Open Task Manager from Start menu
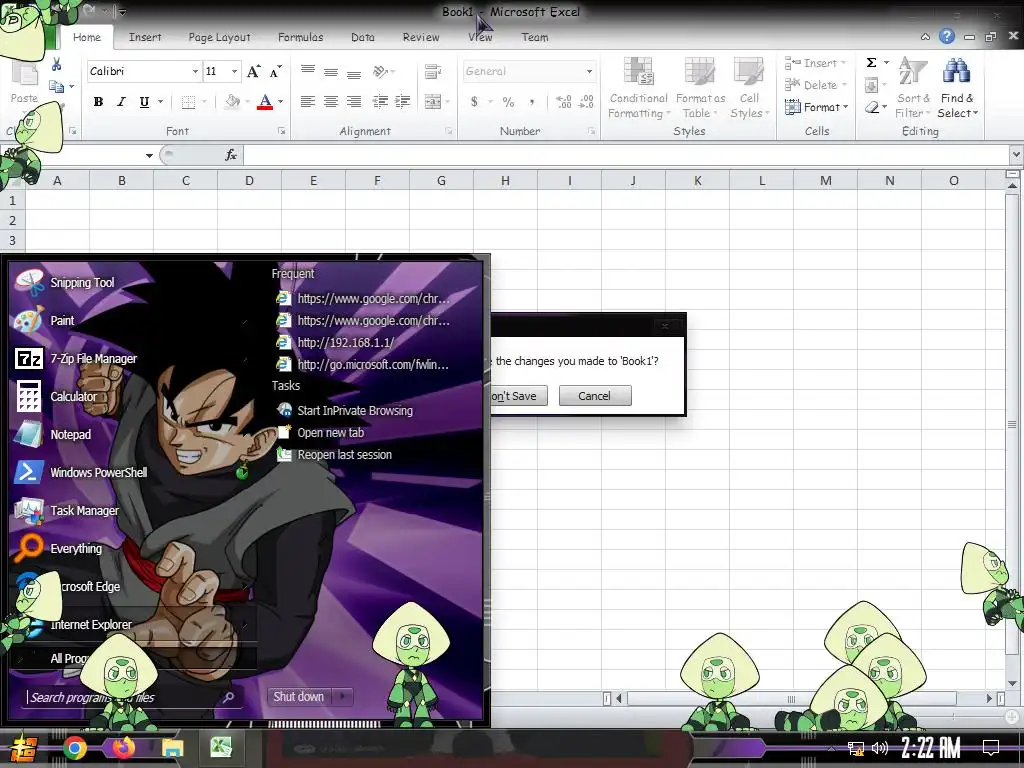The width and height of the screenshot is (1024, 768). point(67,510)
